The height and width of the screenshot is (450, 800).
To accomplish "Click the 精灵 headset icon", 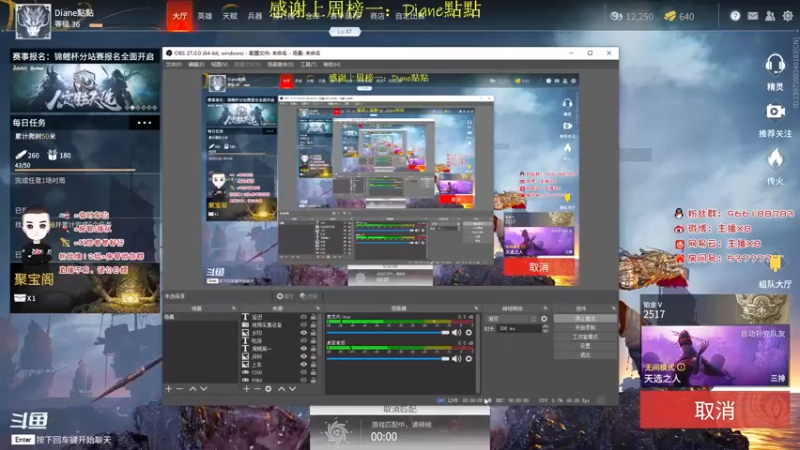I will 775,65.
